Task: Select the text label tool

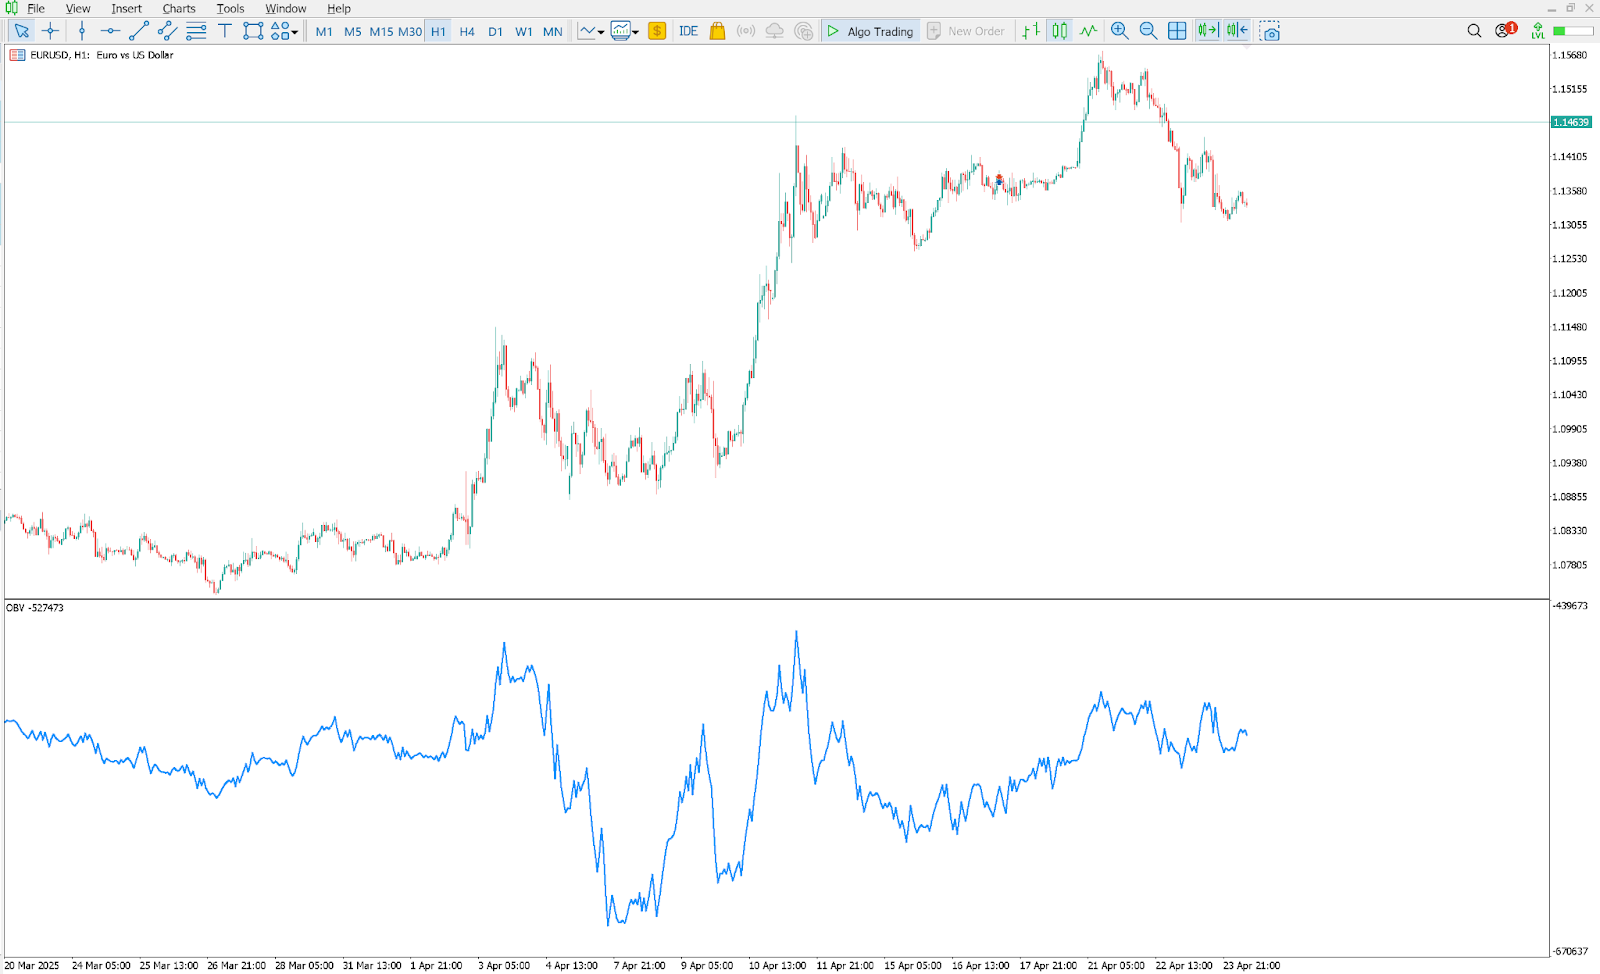Action: [x=225, y=31]
